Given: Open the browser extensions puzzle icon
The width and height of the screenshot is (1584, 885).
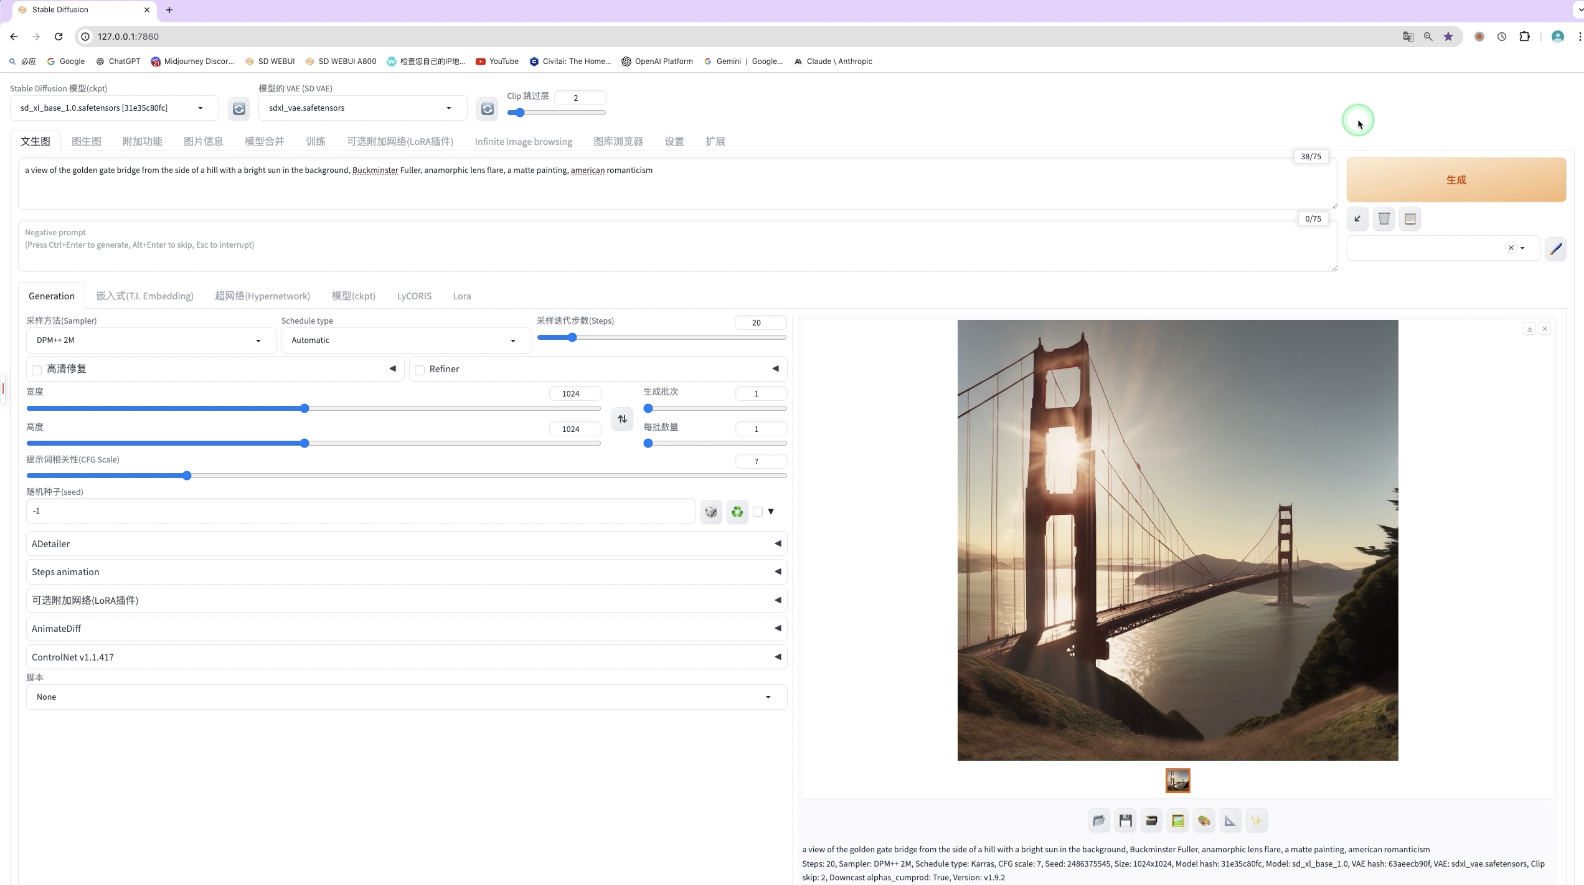Looking at the screenshot, I should (x=1525, y=36).
